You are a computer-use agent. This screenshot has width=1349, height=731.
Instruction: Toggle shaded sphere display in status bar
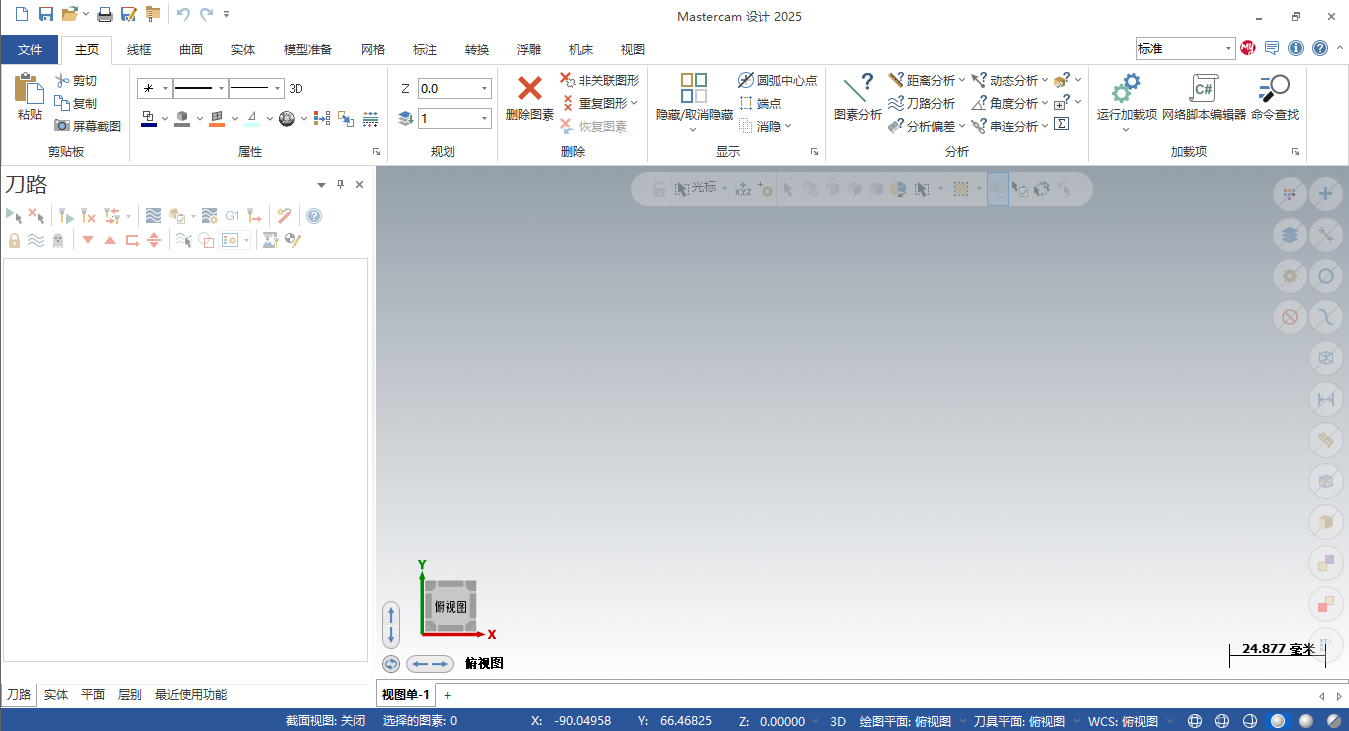click(1277, 721)
